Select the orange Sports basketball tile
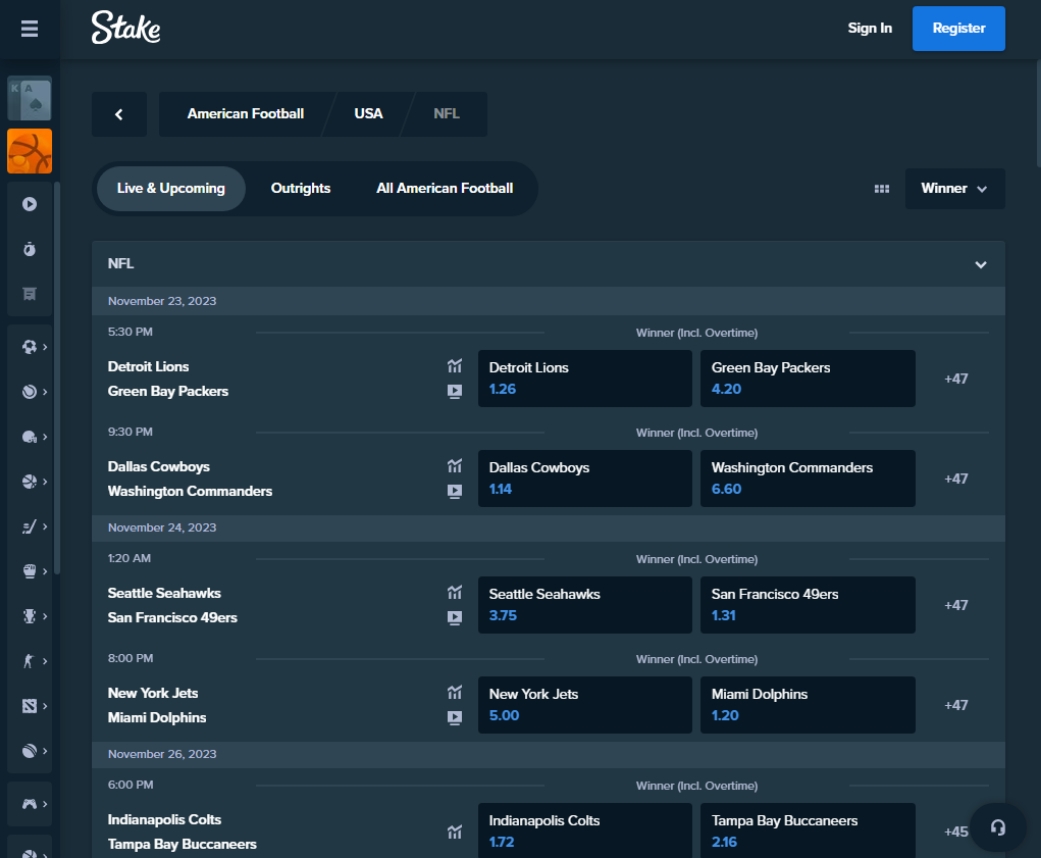 (x=29, y=151)
